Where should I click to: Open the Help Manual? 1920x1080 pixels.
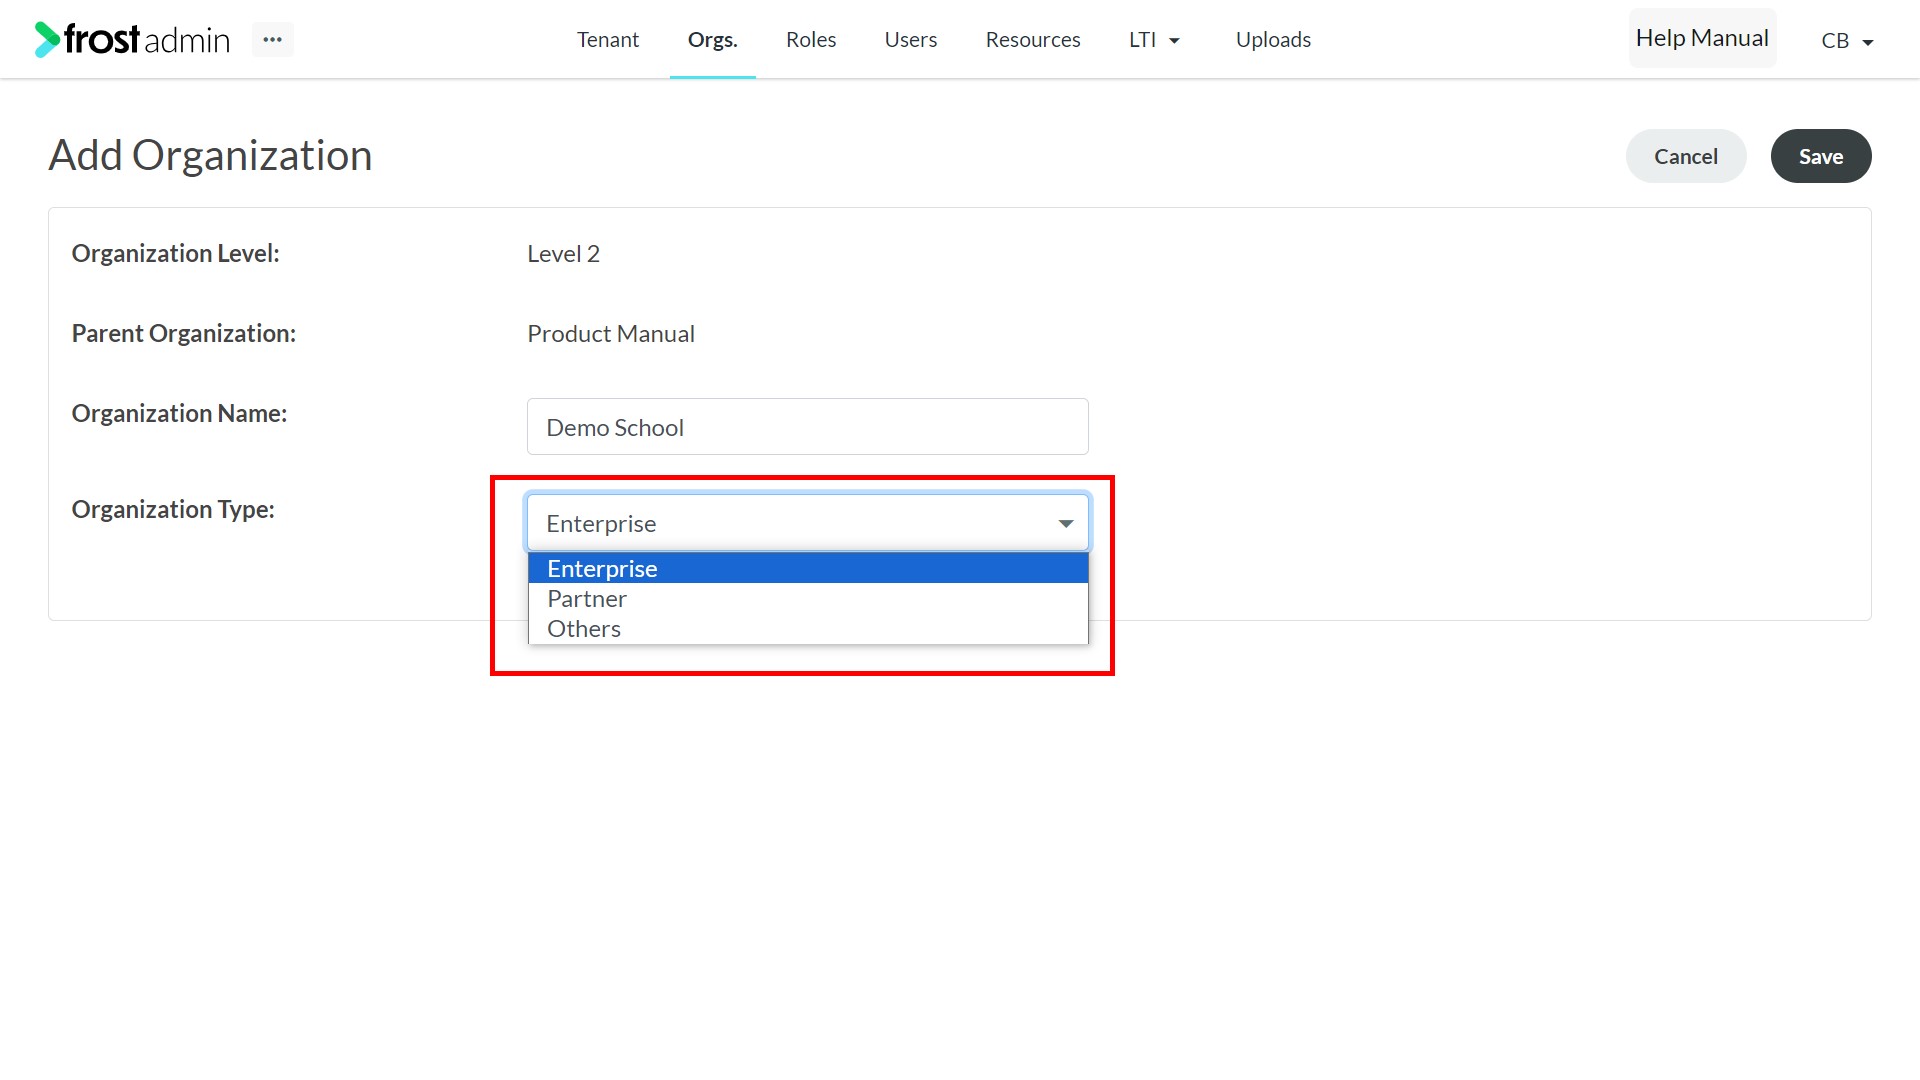[x=1702, y=38]
